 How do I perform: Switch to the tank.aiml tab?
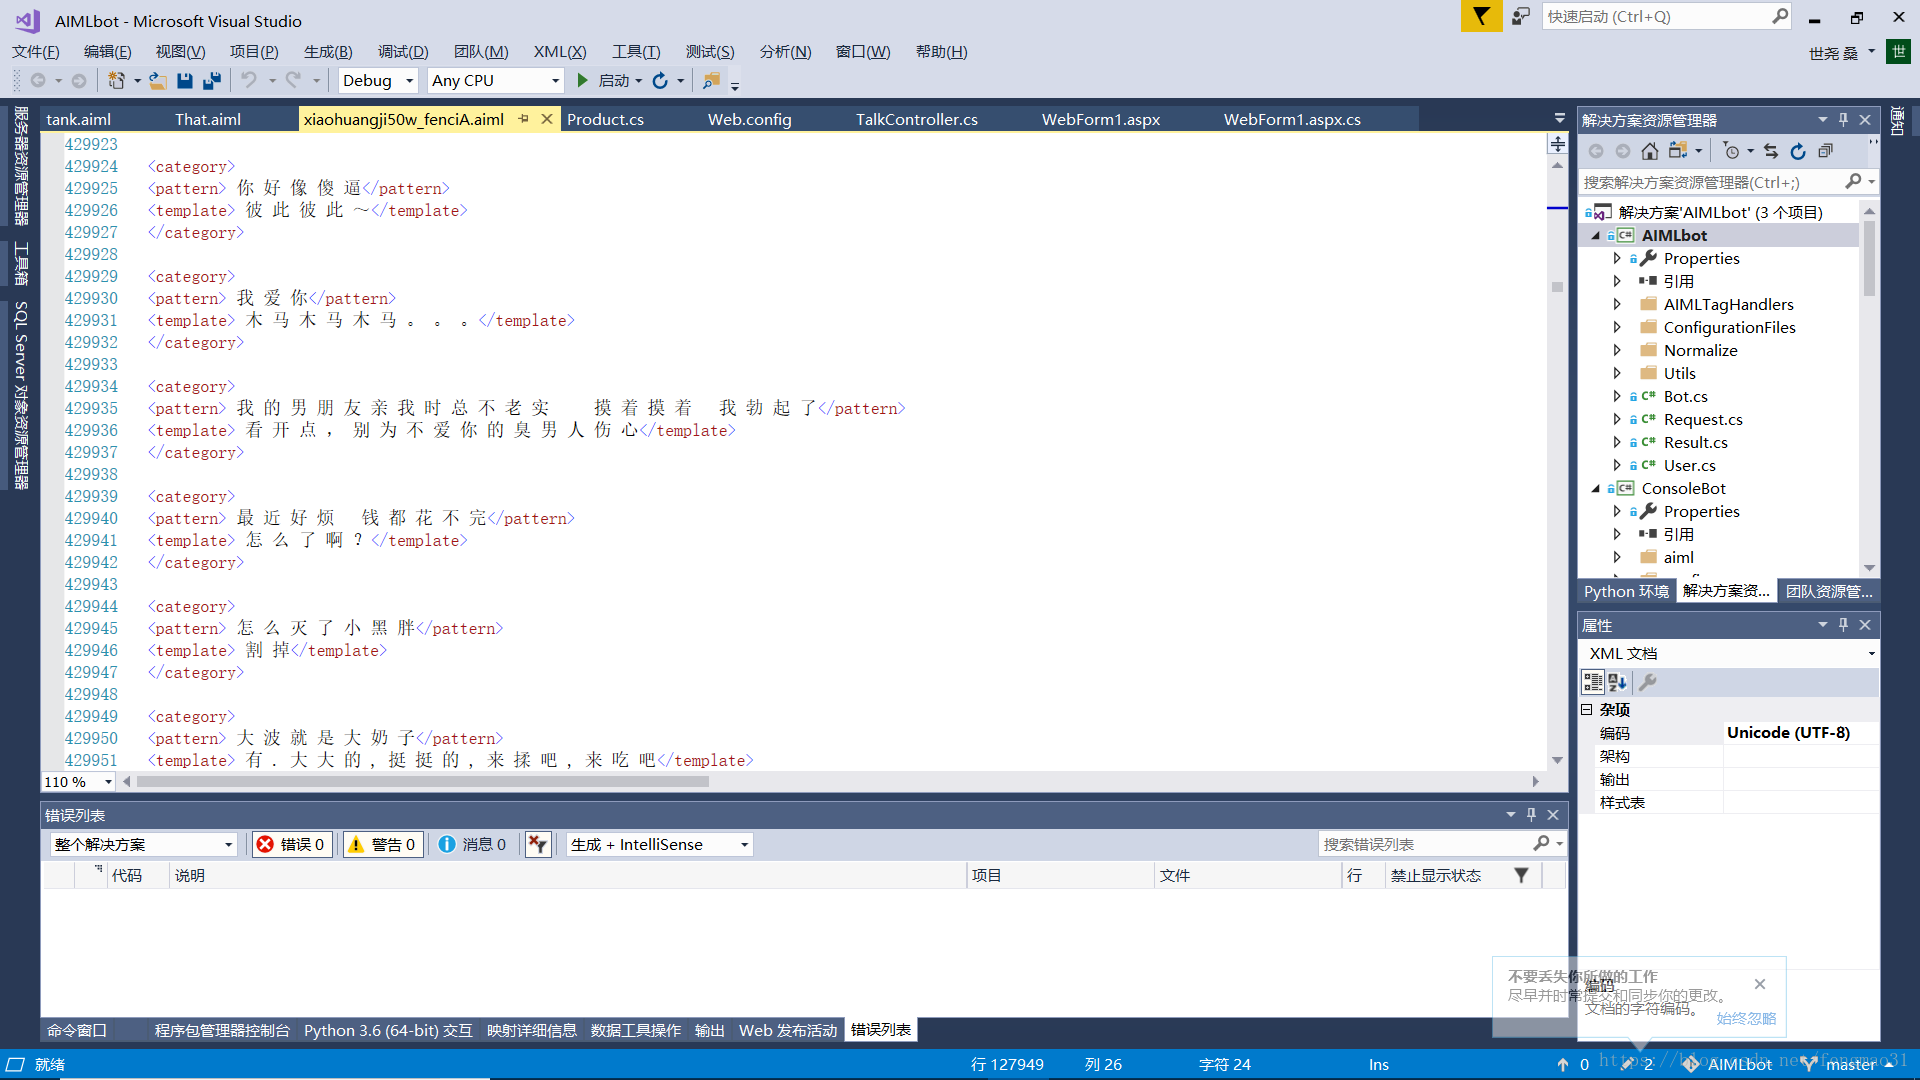[79, 120]
